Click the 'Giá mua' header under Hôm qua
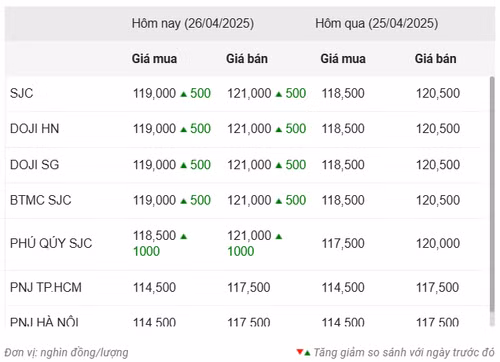Screen dimensions: 500x362 point(343,59)
